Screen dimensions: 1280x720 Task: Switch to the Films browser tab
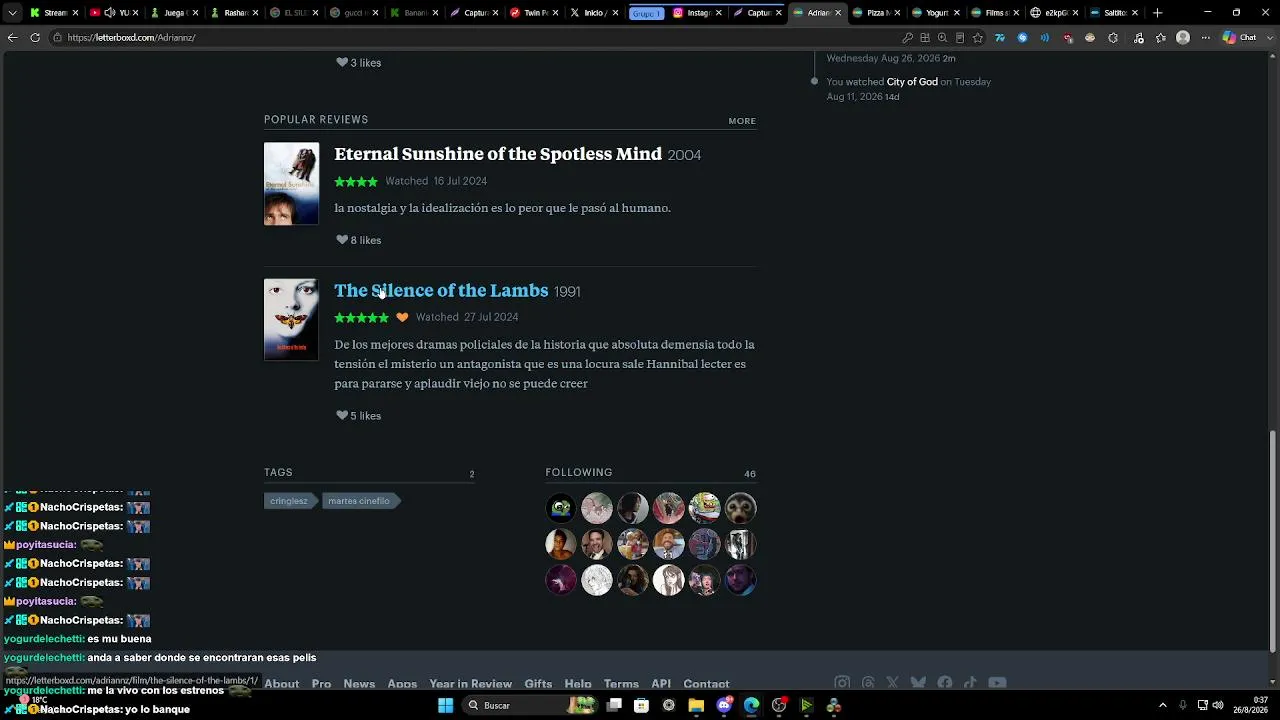coord(997,13)
